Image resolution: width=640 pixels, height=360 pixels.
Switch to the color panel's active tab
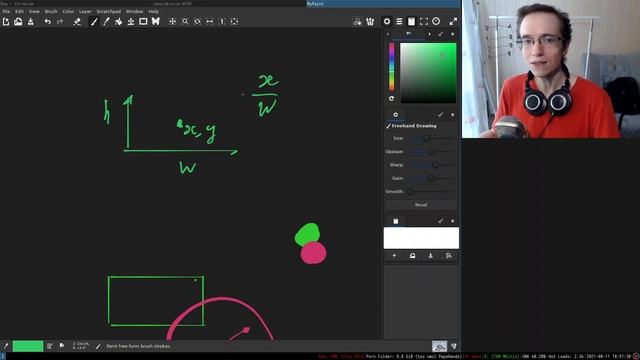408,34
